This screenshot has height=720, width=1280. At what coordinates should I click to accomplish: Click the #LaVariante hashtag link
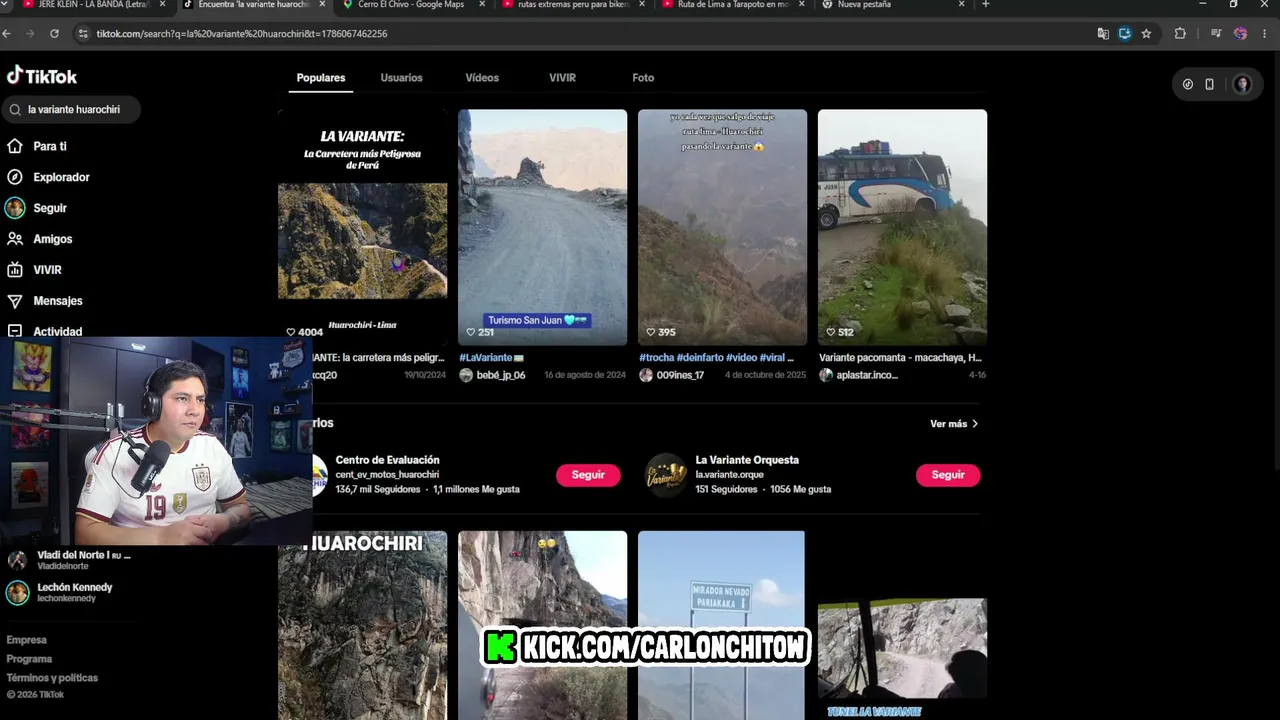tap(491, 357)
